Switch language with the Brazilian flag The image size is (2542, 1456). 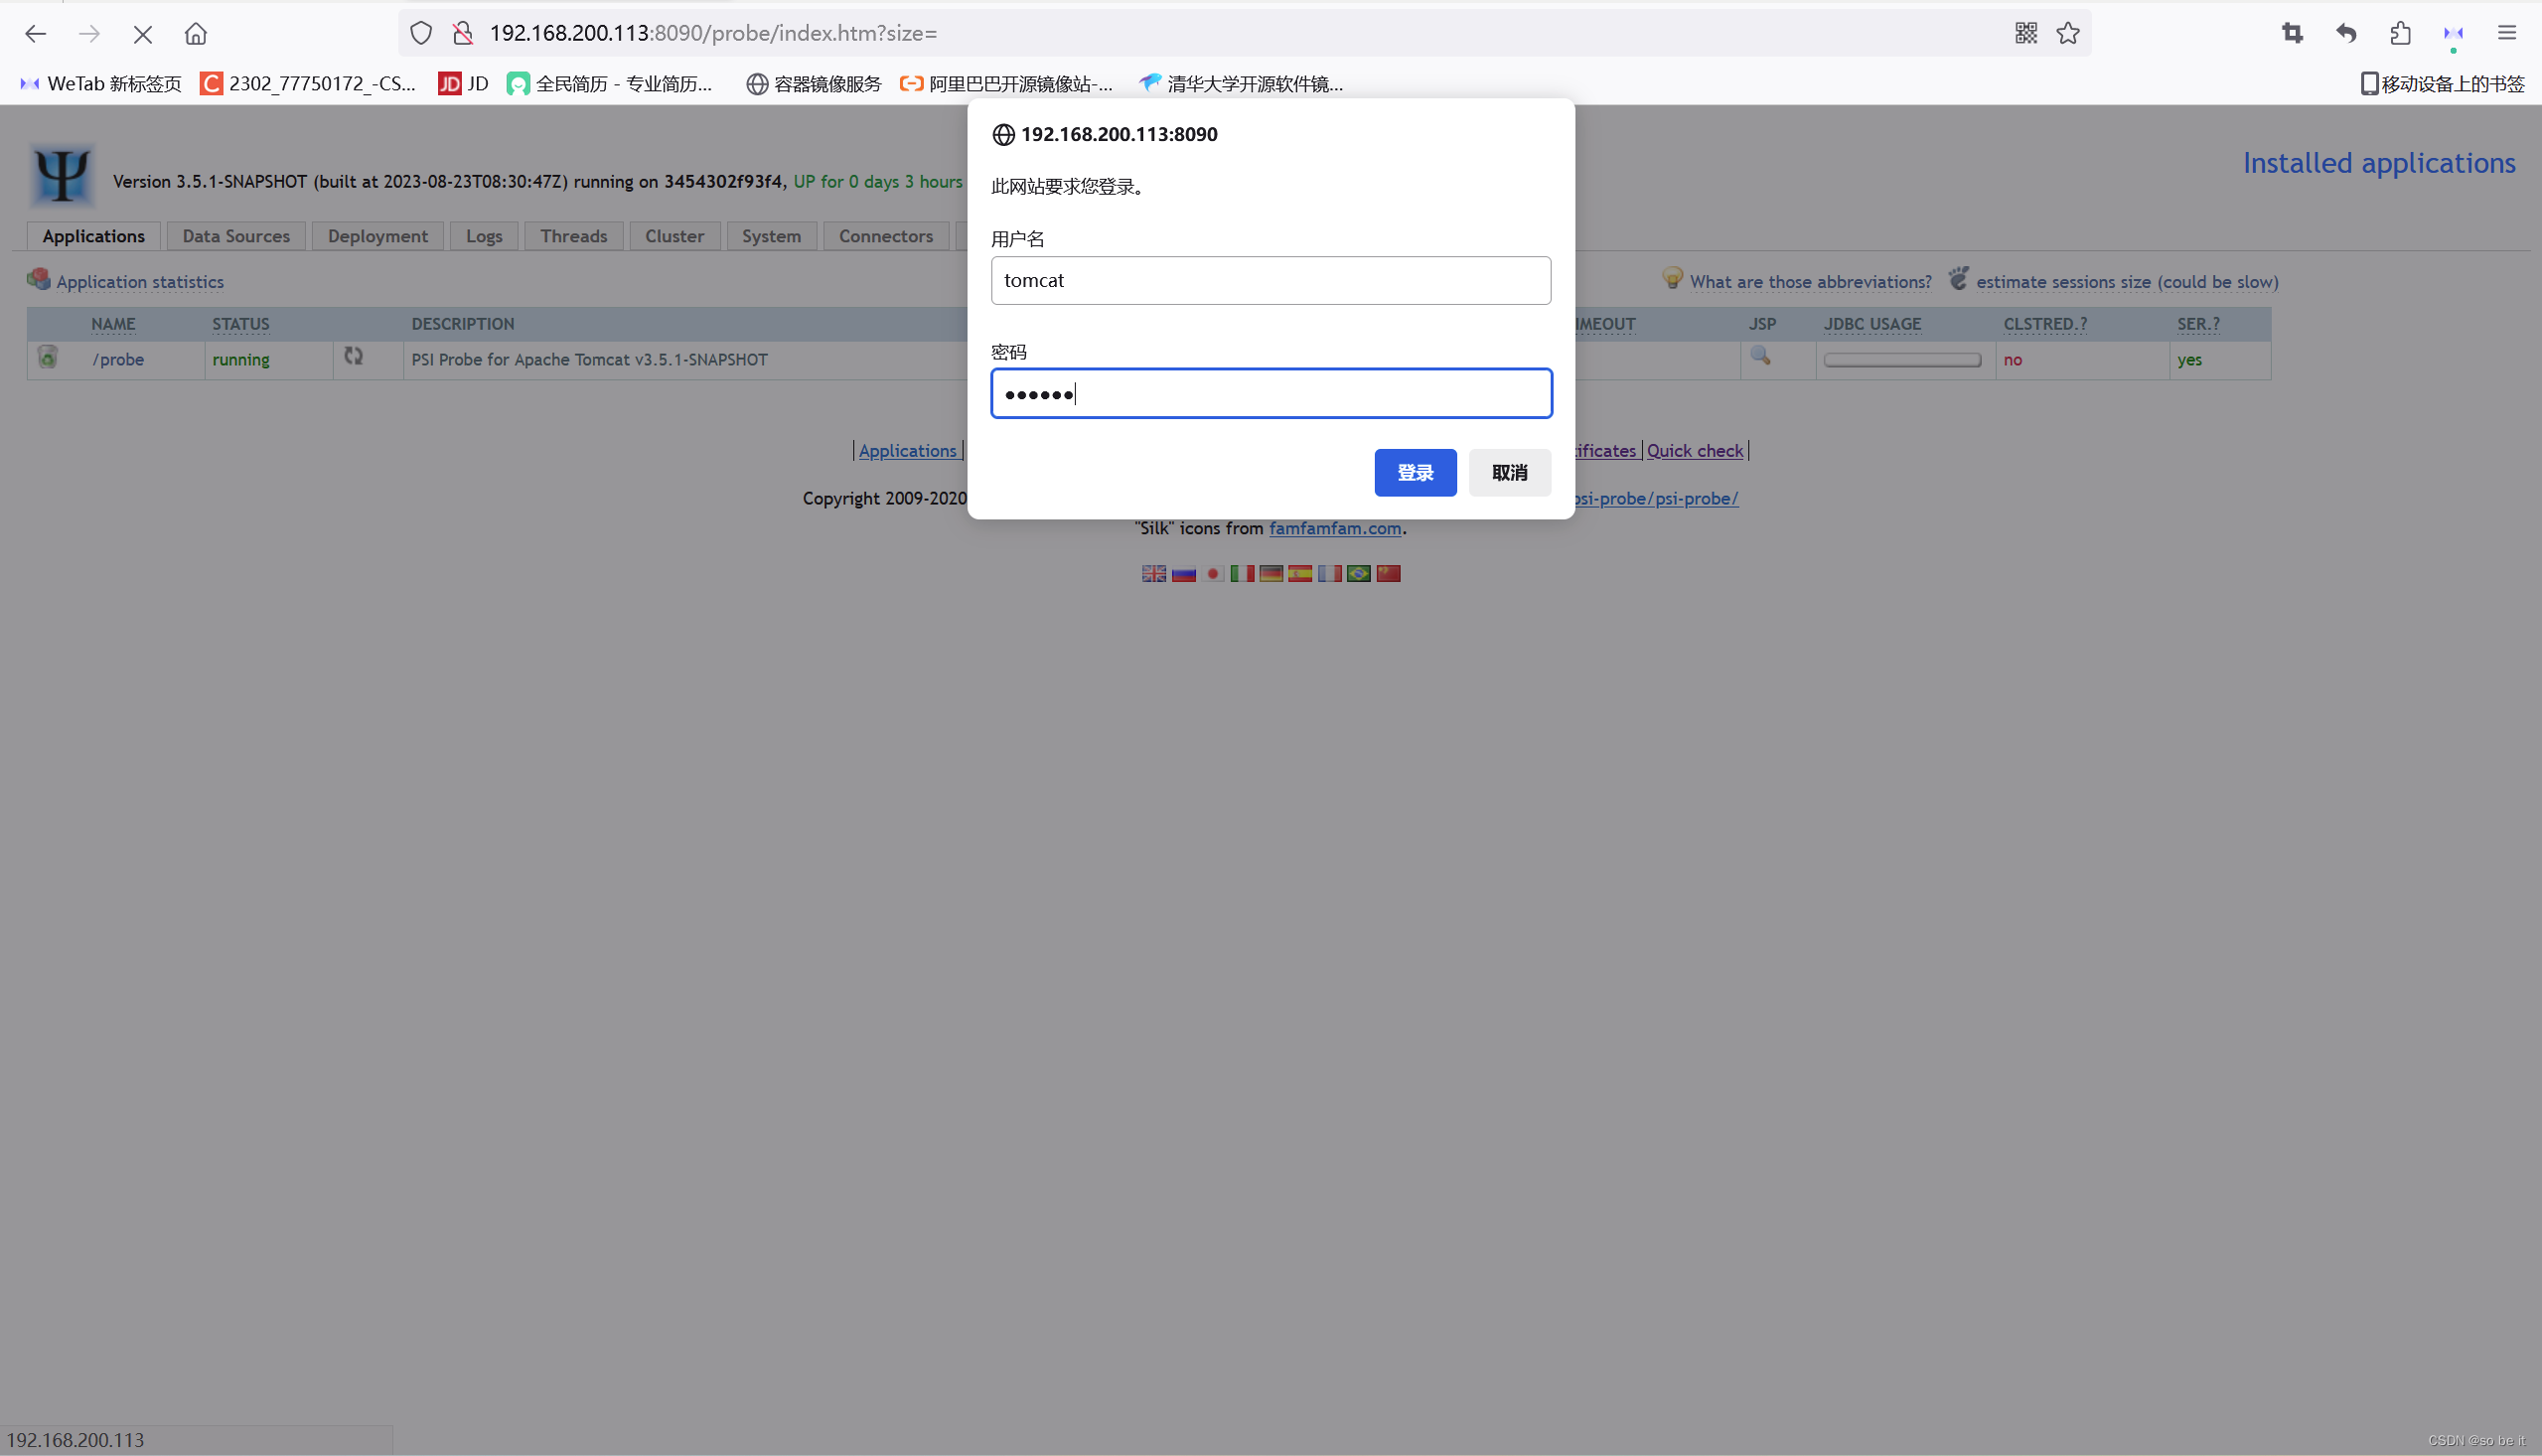point(1359,573)
